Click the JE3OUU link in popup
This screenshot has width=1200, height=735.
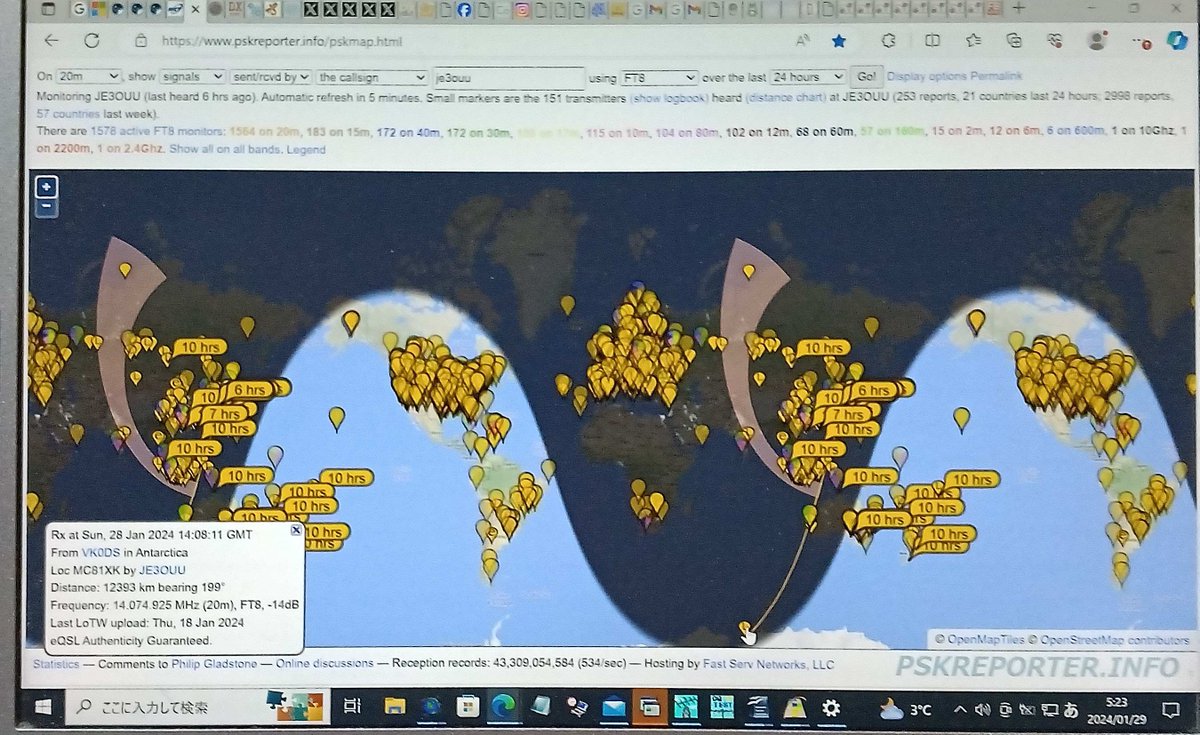[x=162, y=570]
